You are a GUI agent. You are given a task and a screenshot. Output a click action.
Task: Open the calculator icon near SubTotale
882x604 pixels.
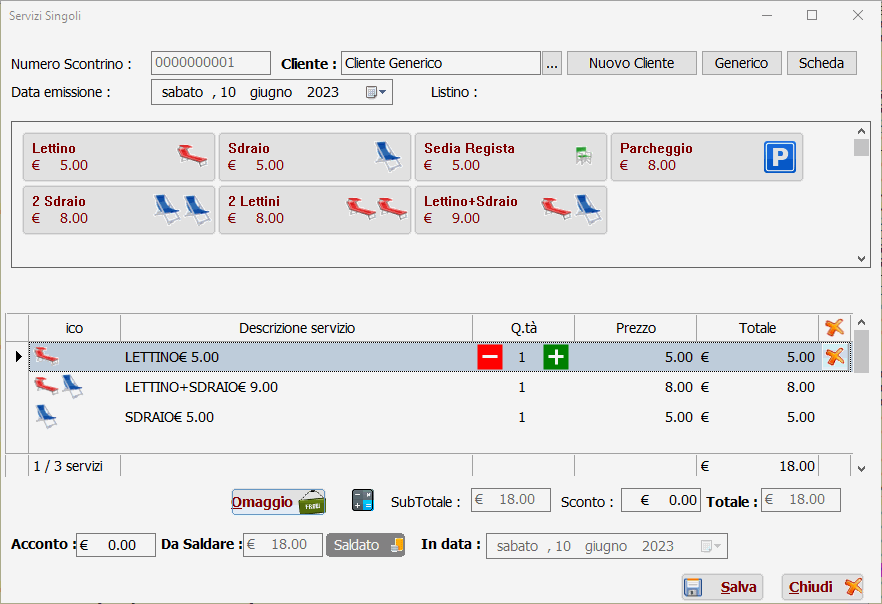363,500
